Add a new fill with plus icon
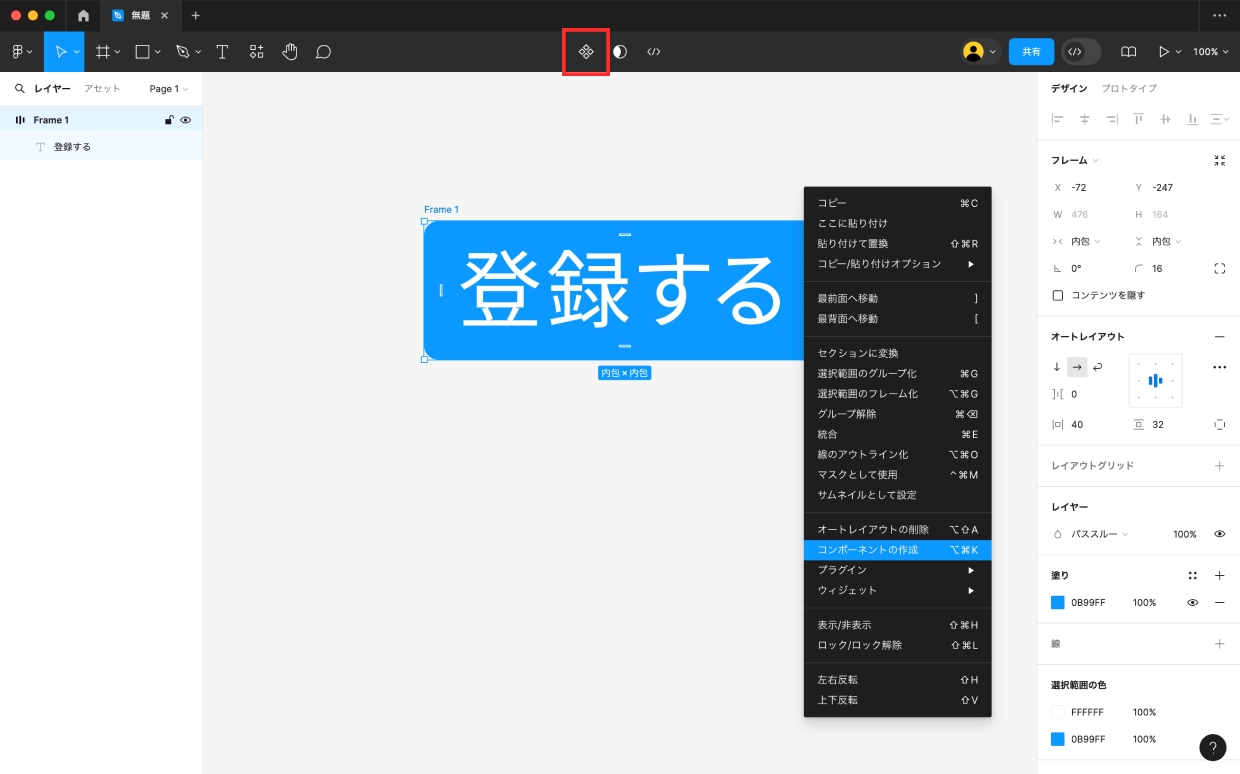The height and width of the screenshot is (774, 1240). (x=1219, y=576)
